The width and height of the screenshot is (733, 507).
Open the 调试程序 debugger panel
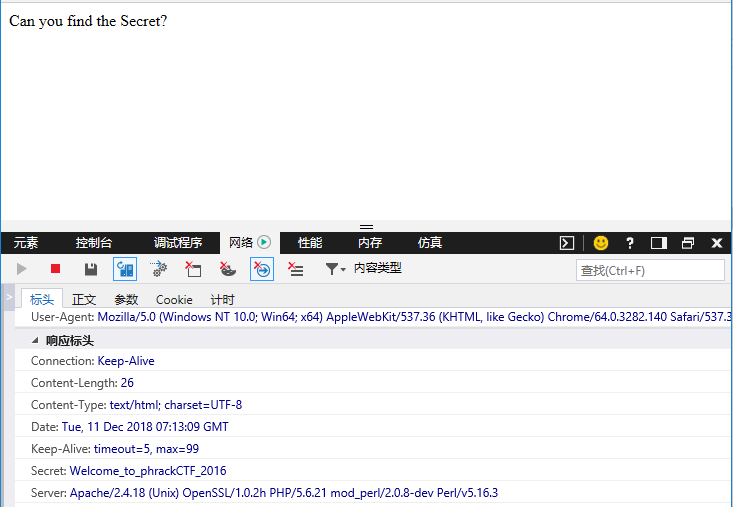pos(178,243)
